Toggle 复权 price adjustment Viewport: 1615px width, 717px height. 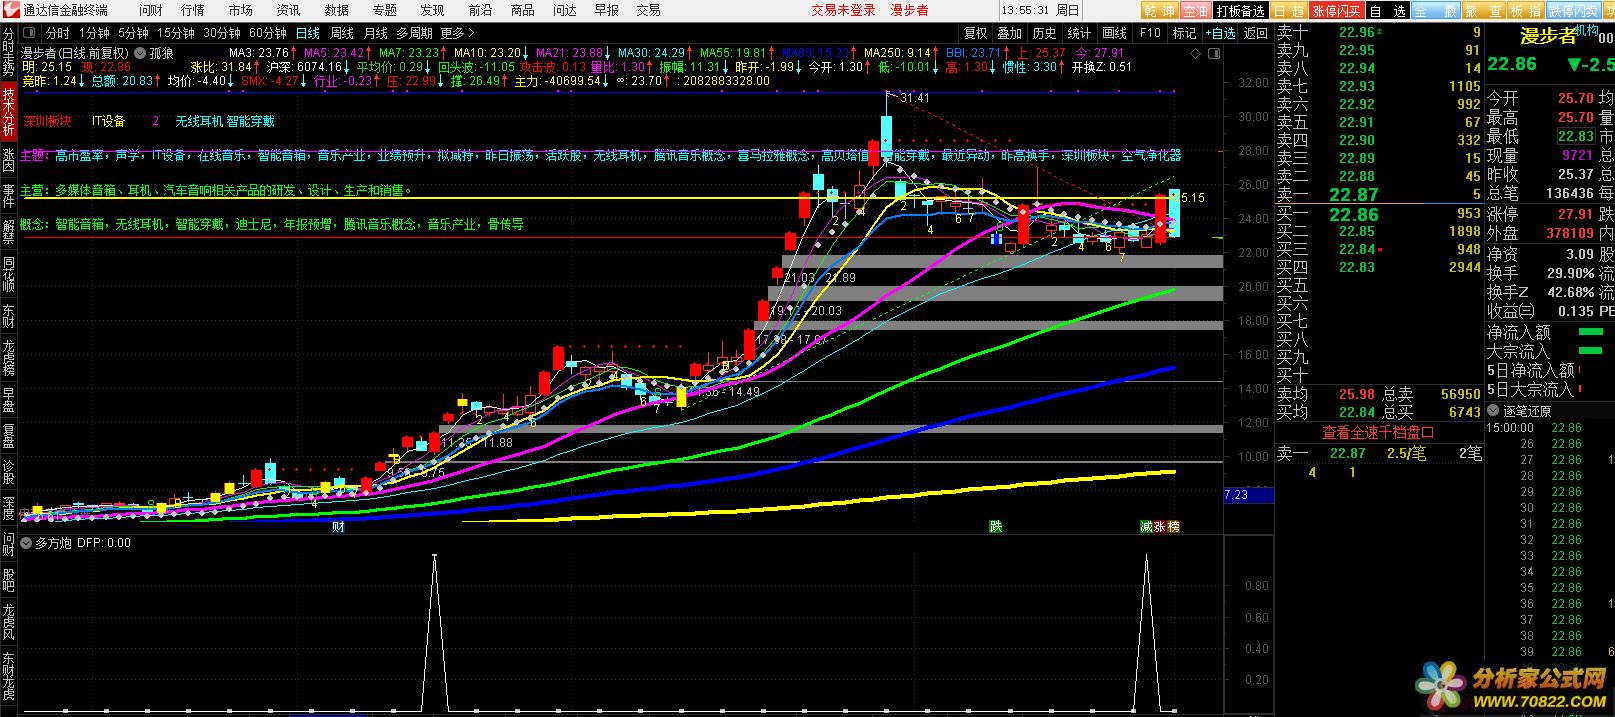[x=975, y=33]
